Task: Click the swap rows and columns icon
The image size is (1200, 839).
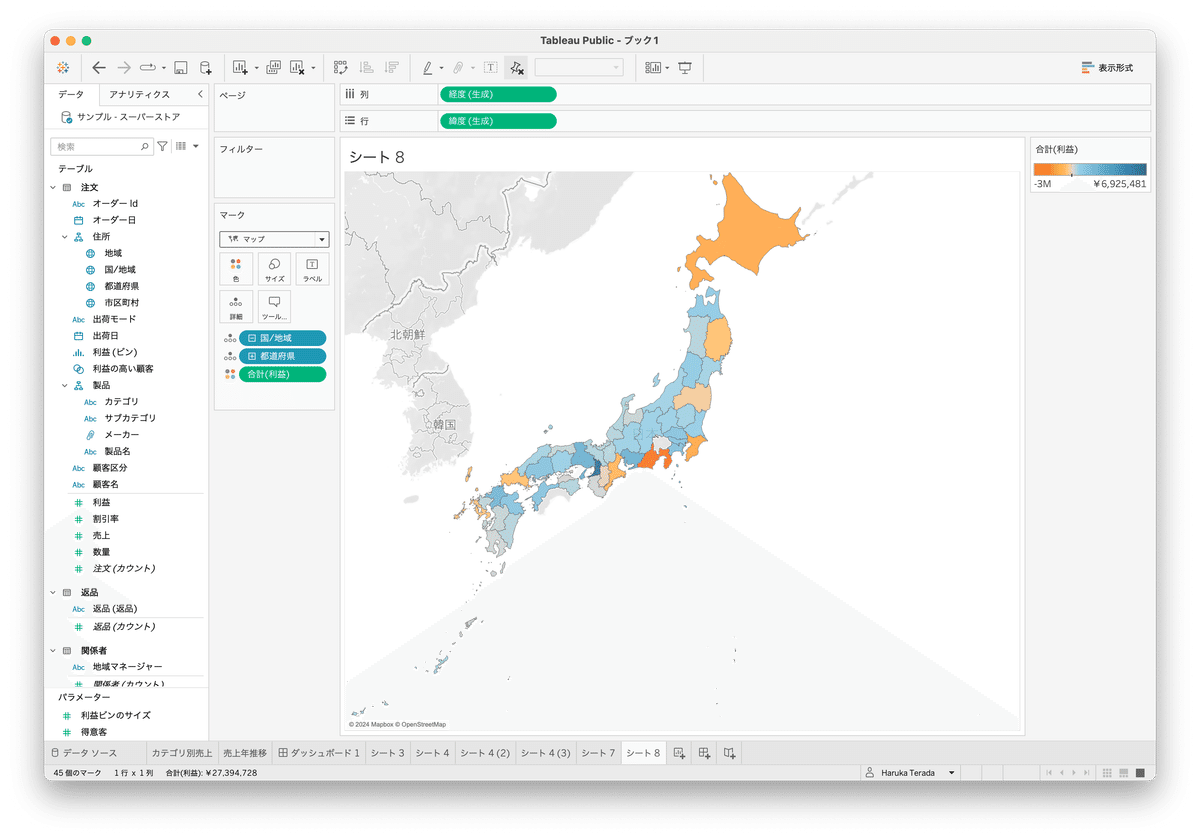Action: (x=341, y=67)
